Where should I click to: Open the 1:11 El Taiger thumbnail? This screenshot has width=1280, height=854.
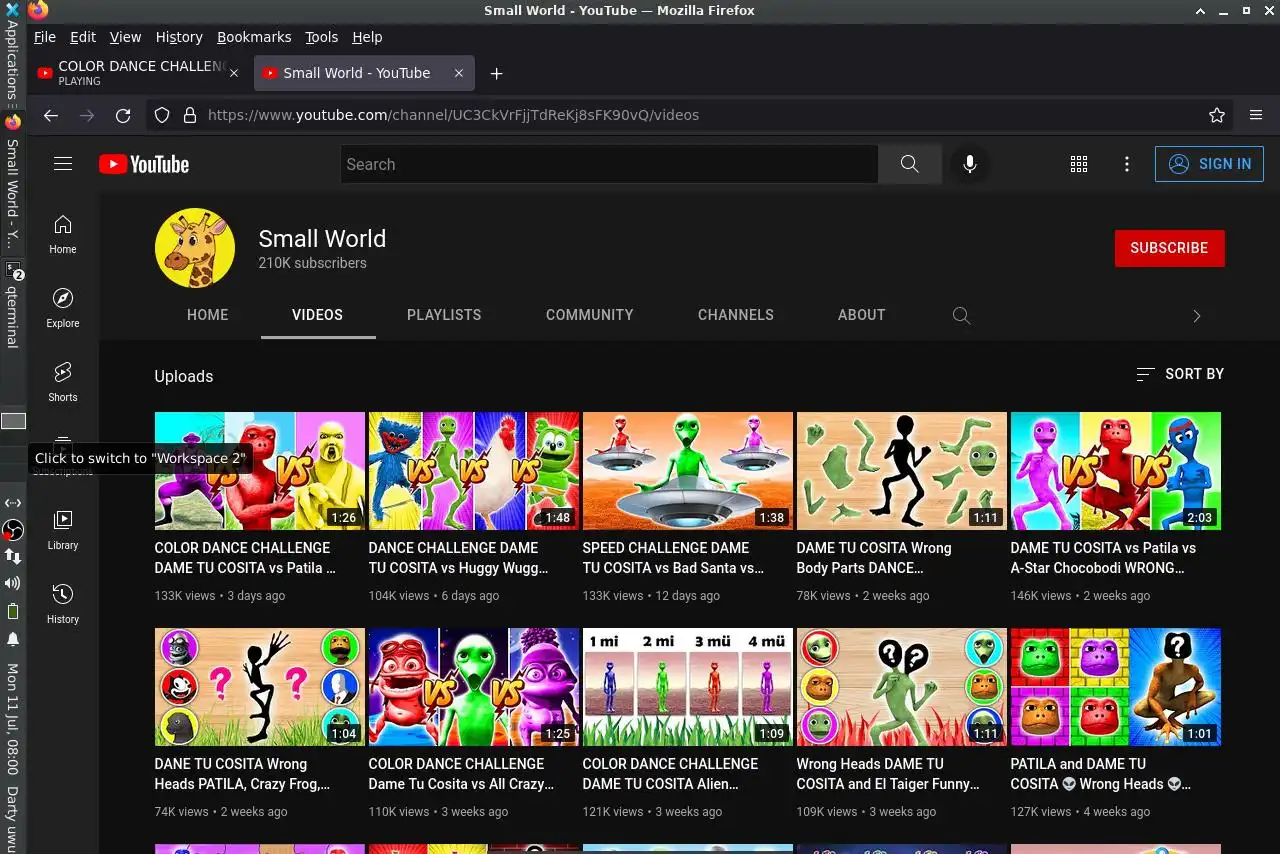tap(902, 687)
